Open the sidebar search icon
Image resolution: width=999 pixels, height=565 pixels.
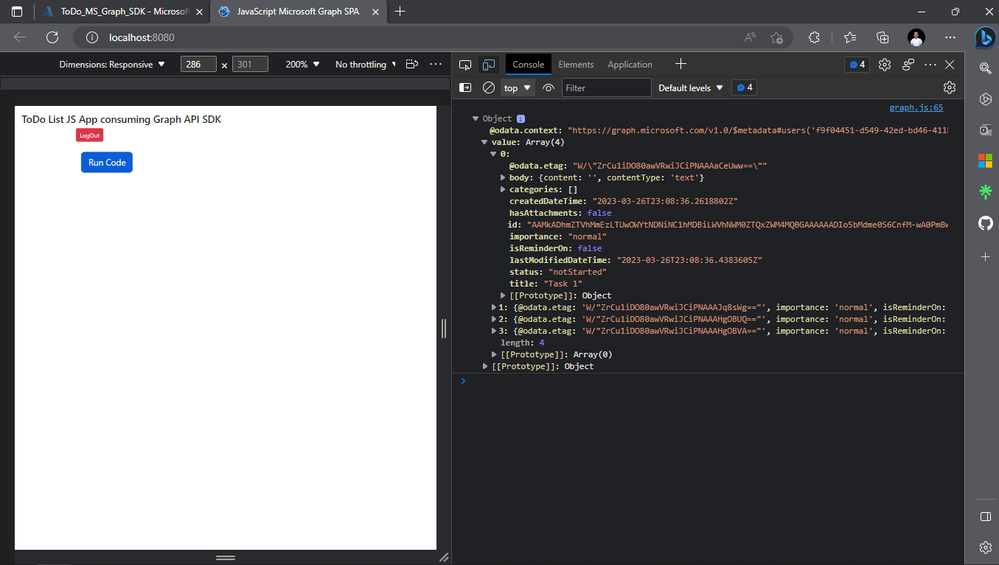coord(985,68)
